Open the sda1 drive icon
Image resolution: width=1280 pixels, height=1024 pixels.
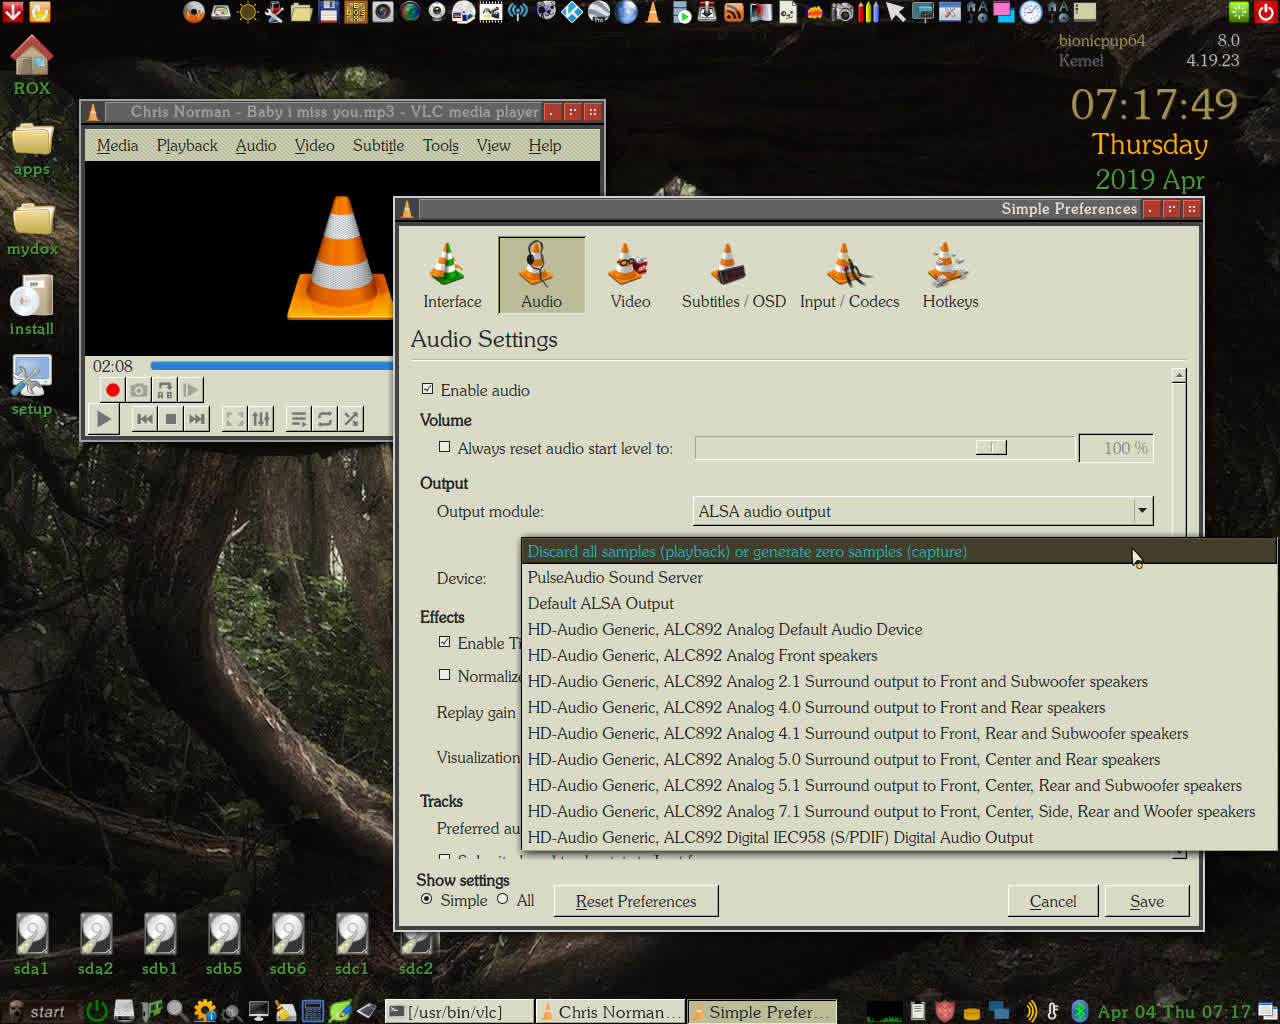(x=31, y=944)
